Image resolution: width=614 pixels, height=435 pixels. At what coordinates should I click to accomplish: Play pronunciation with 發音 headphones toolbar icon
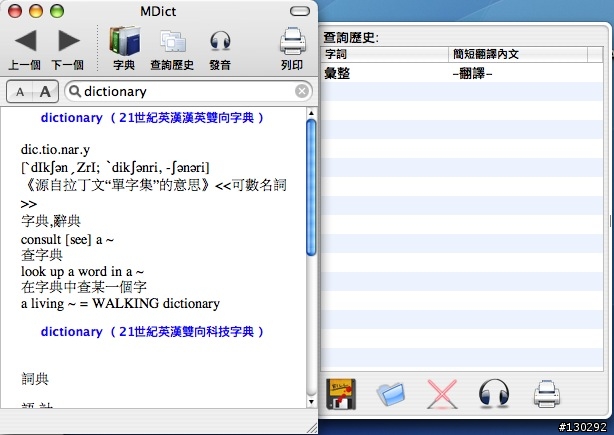(220, 41)
